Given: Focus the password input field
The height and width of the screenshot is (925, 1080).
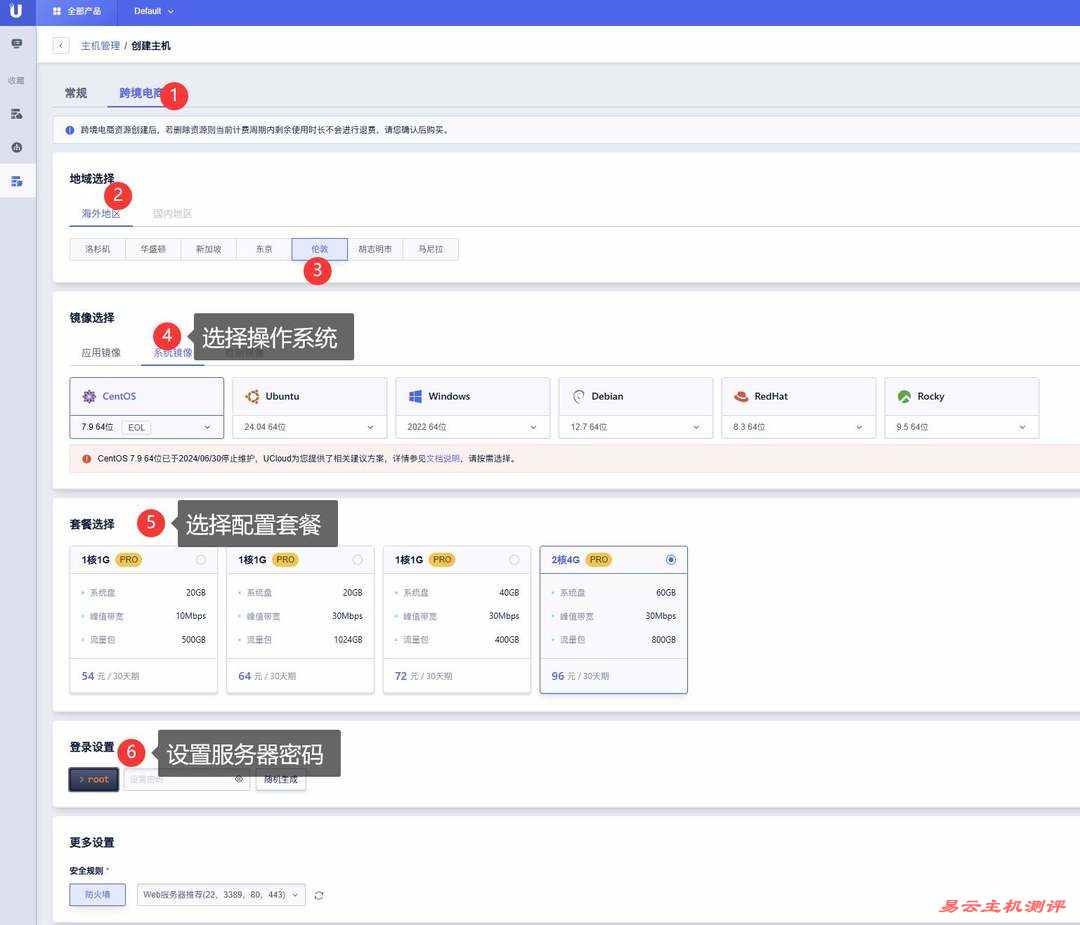Looking at the screenshot, I should [186, 780].
